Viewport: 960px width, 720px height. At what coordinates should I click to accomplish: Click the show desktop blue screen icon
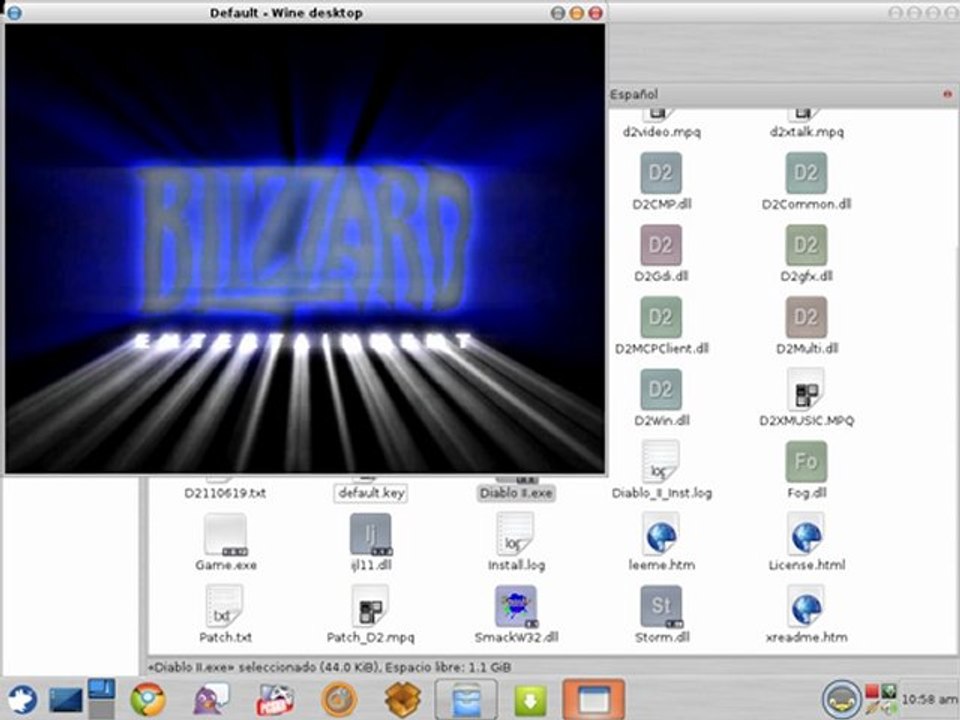pos(66,699)
